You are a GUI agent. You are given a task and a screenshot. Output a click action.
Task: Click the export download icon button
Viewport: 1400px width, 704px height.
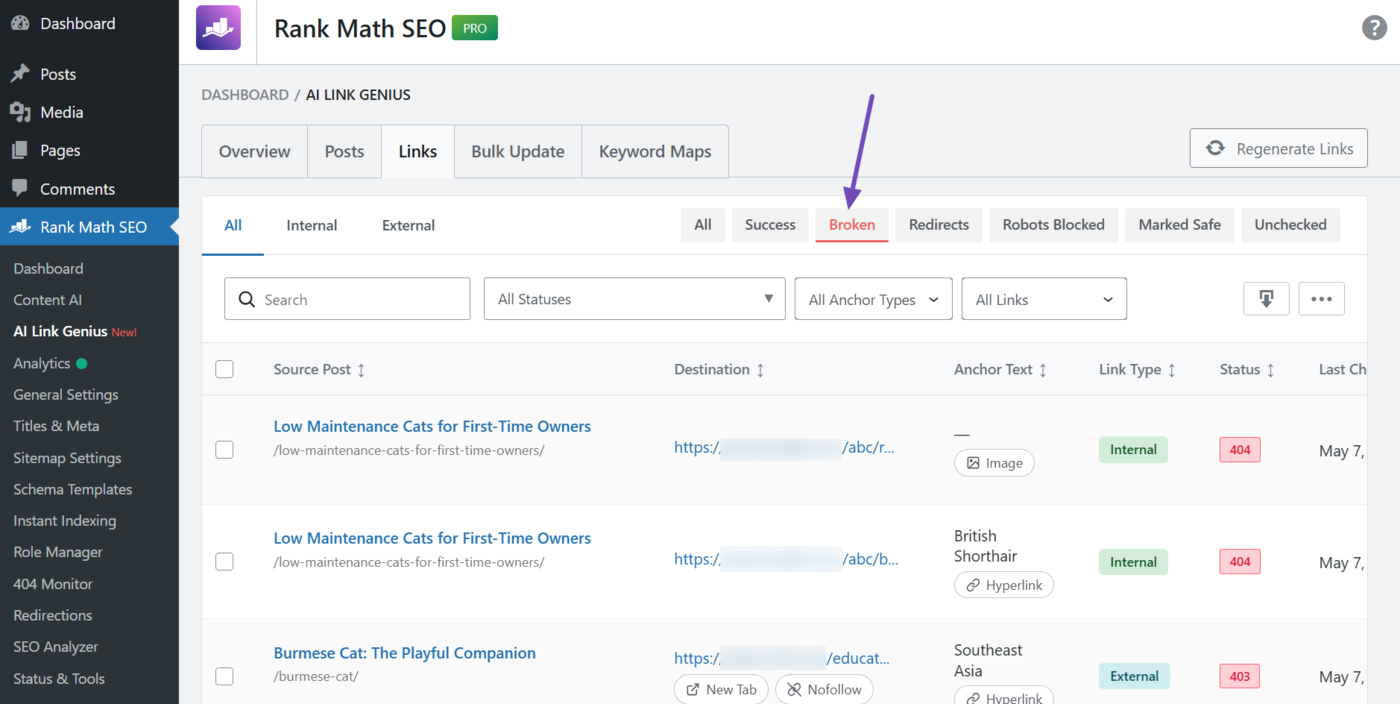coord(1266,299)
